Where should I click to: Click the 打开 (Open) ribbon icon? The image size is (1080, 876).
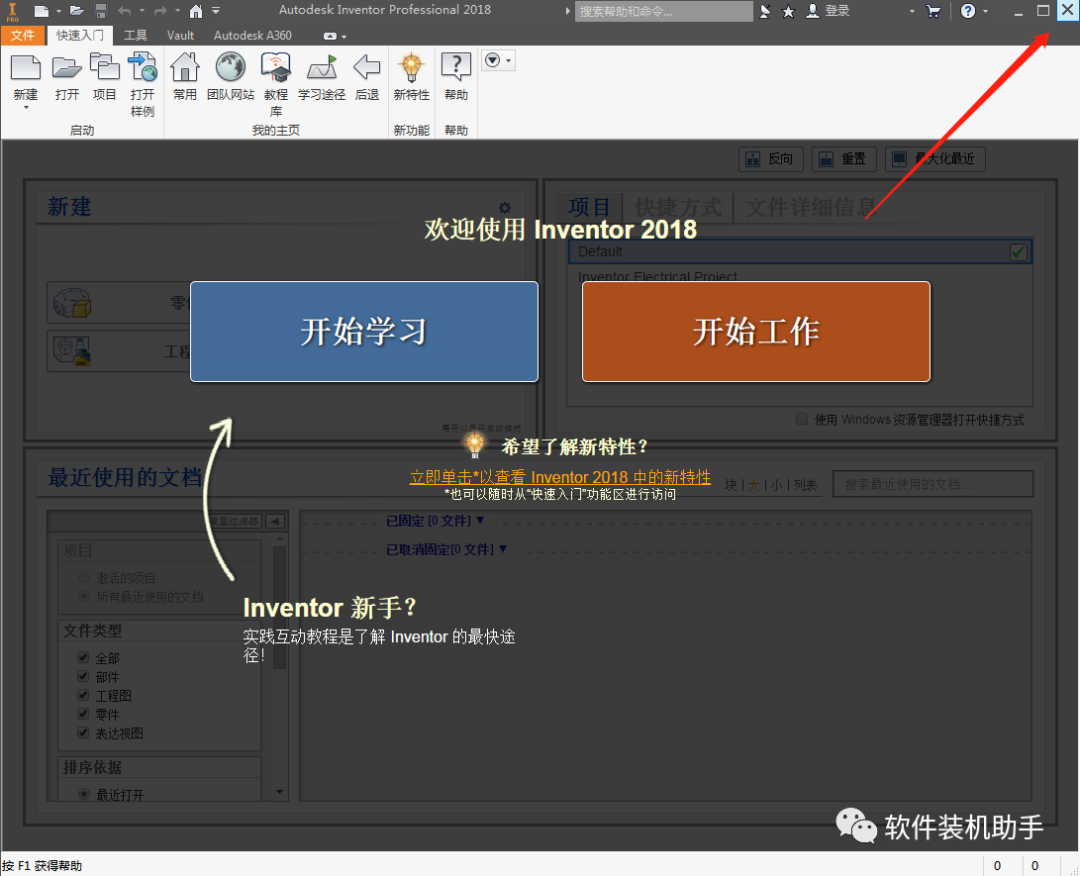(x=67, y=67)
